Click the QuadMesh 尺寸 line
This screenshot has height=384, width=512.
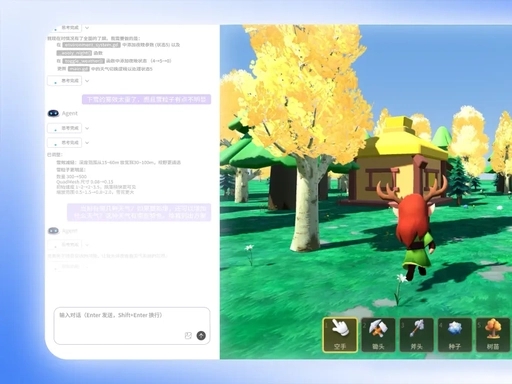[x=85, y=182]
